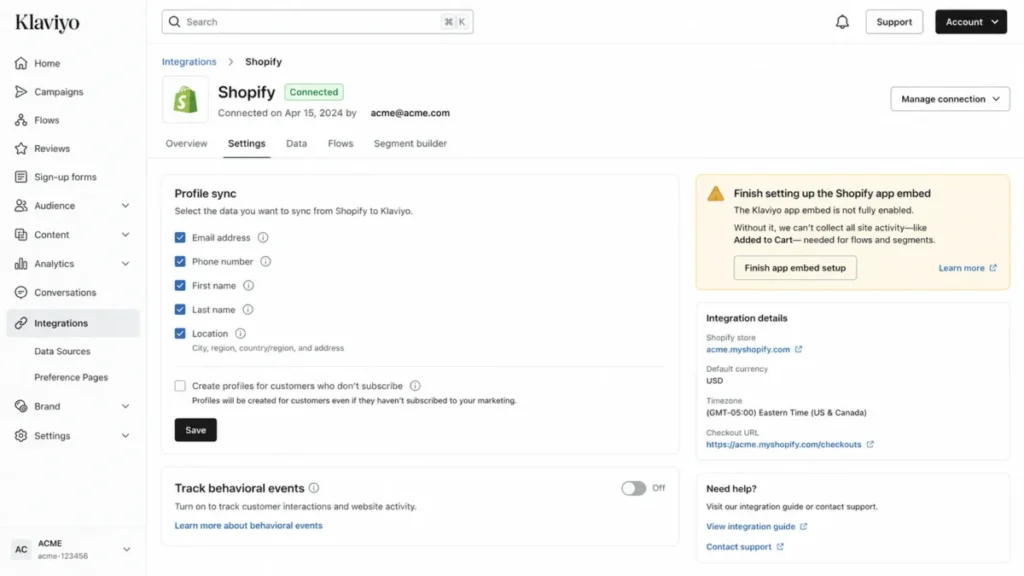Click the Shopify app logo thumbnail
This screenshot has width=1024, height=576.
click(x=185, y=100)
